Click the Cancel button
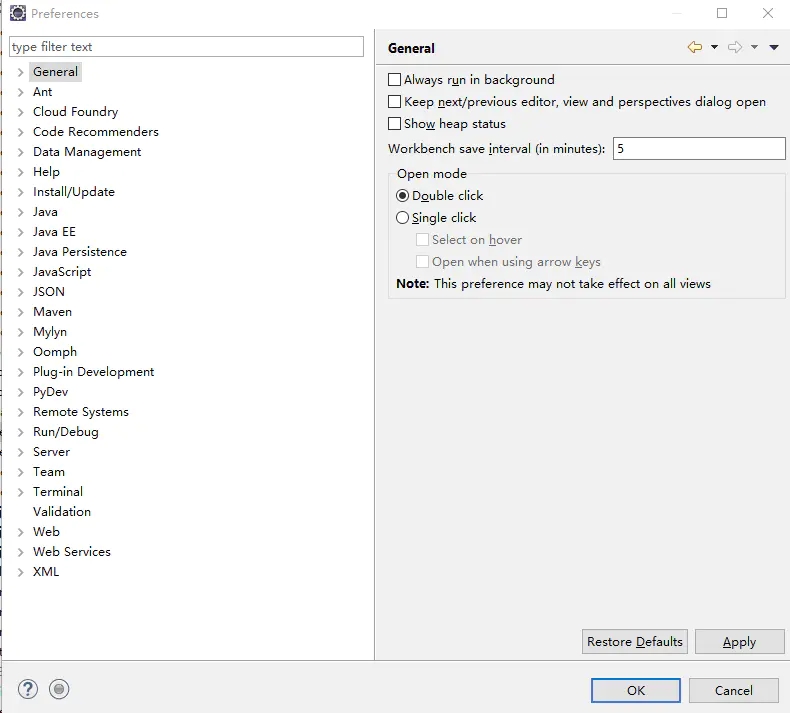790x713 pixels. pyautogui.click(x=734, y=690)
